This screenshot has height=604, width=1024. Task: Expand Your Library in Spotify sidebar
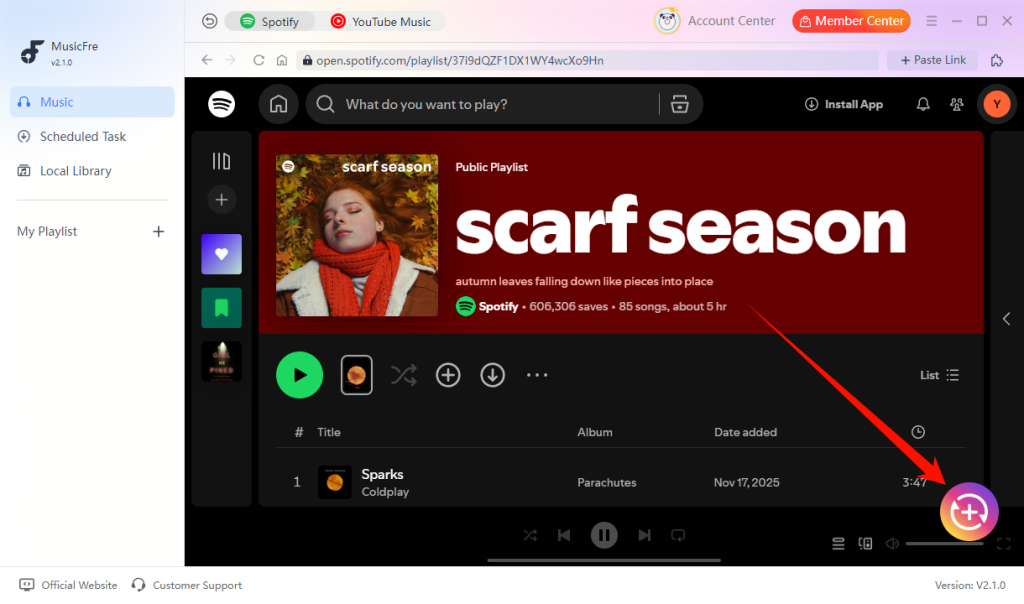[x=221, y=161]
